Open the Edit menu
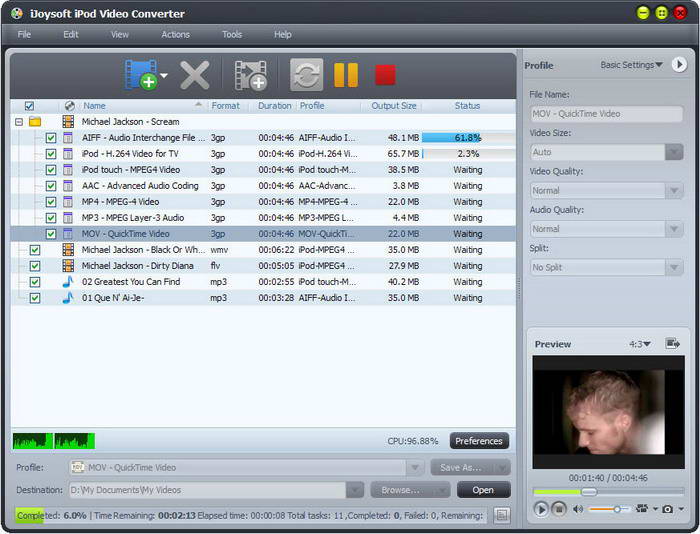700x534 pixels. (71, 34)
